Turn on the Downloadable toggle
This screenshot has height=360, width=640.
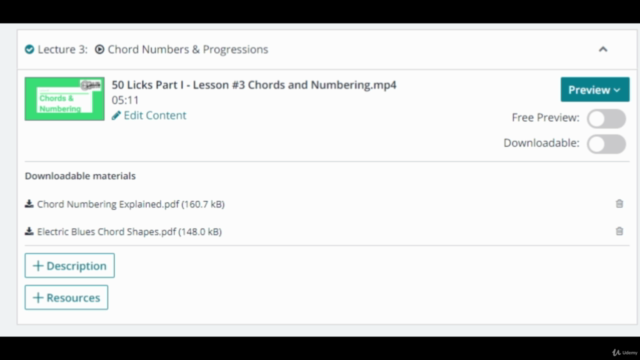tap(607, 144)
